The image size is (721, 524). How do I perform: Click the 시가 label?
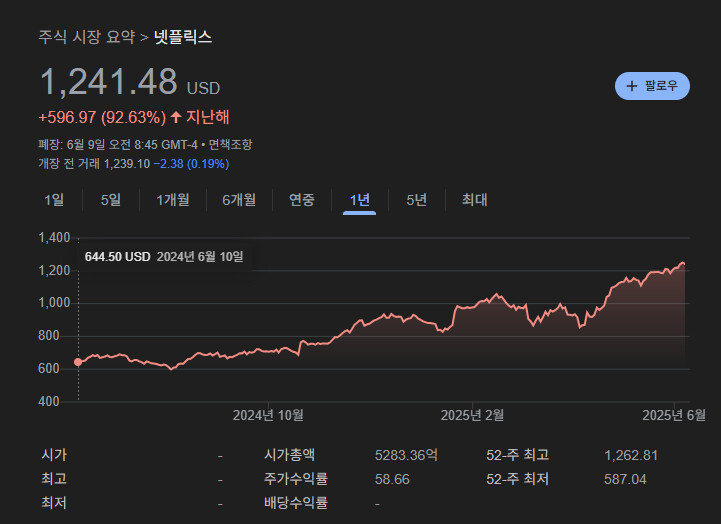tap(54, 455)
